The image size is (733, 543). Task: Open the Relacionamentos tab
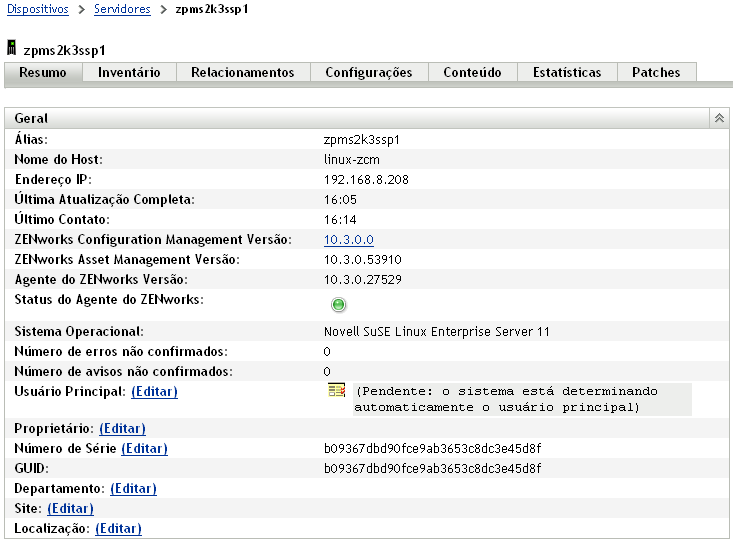click(243, 72)
